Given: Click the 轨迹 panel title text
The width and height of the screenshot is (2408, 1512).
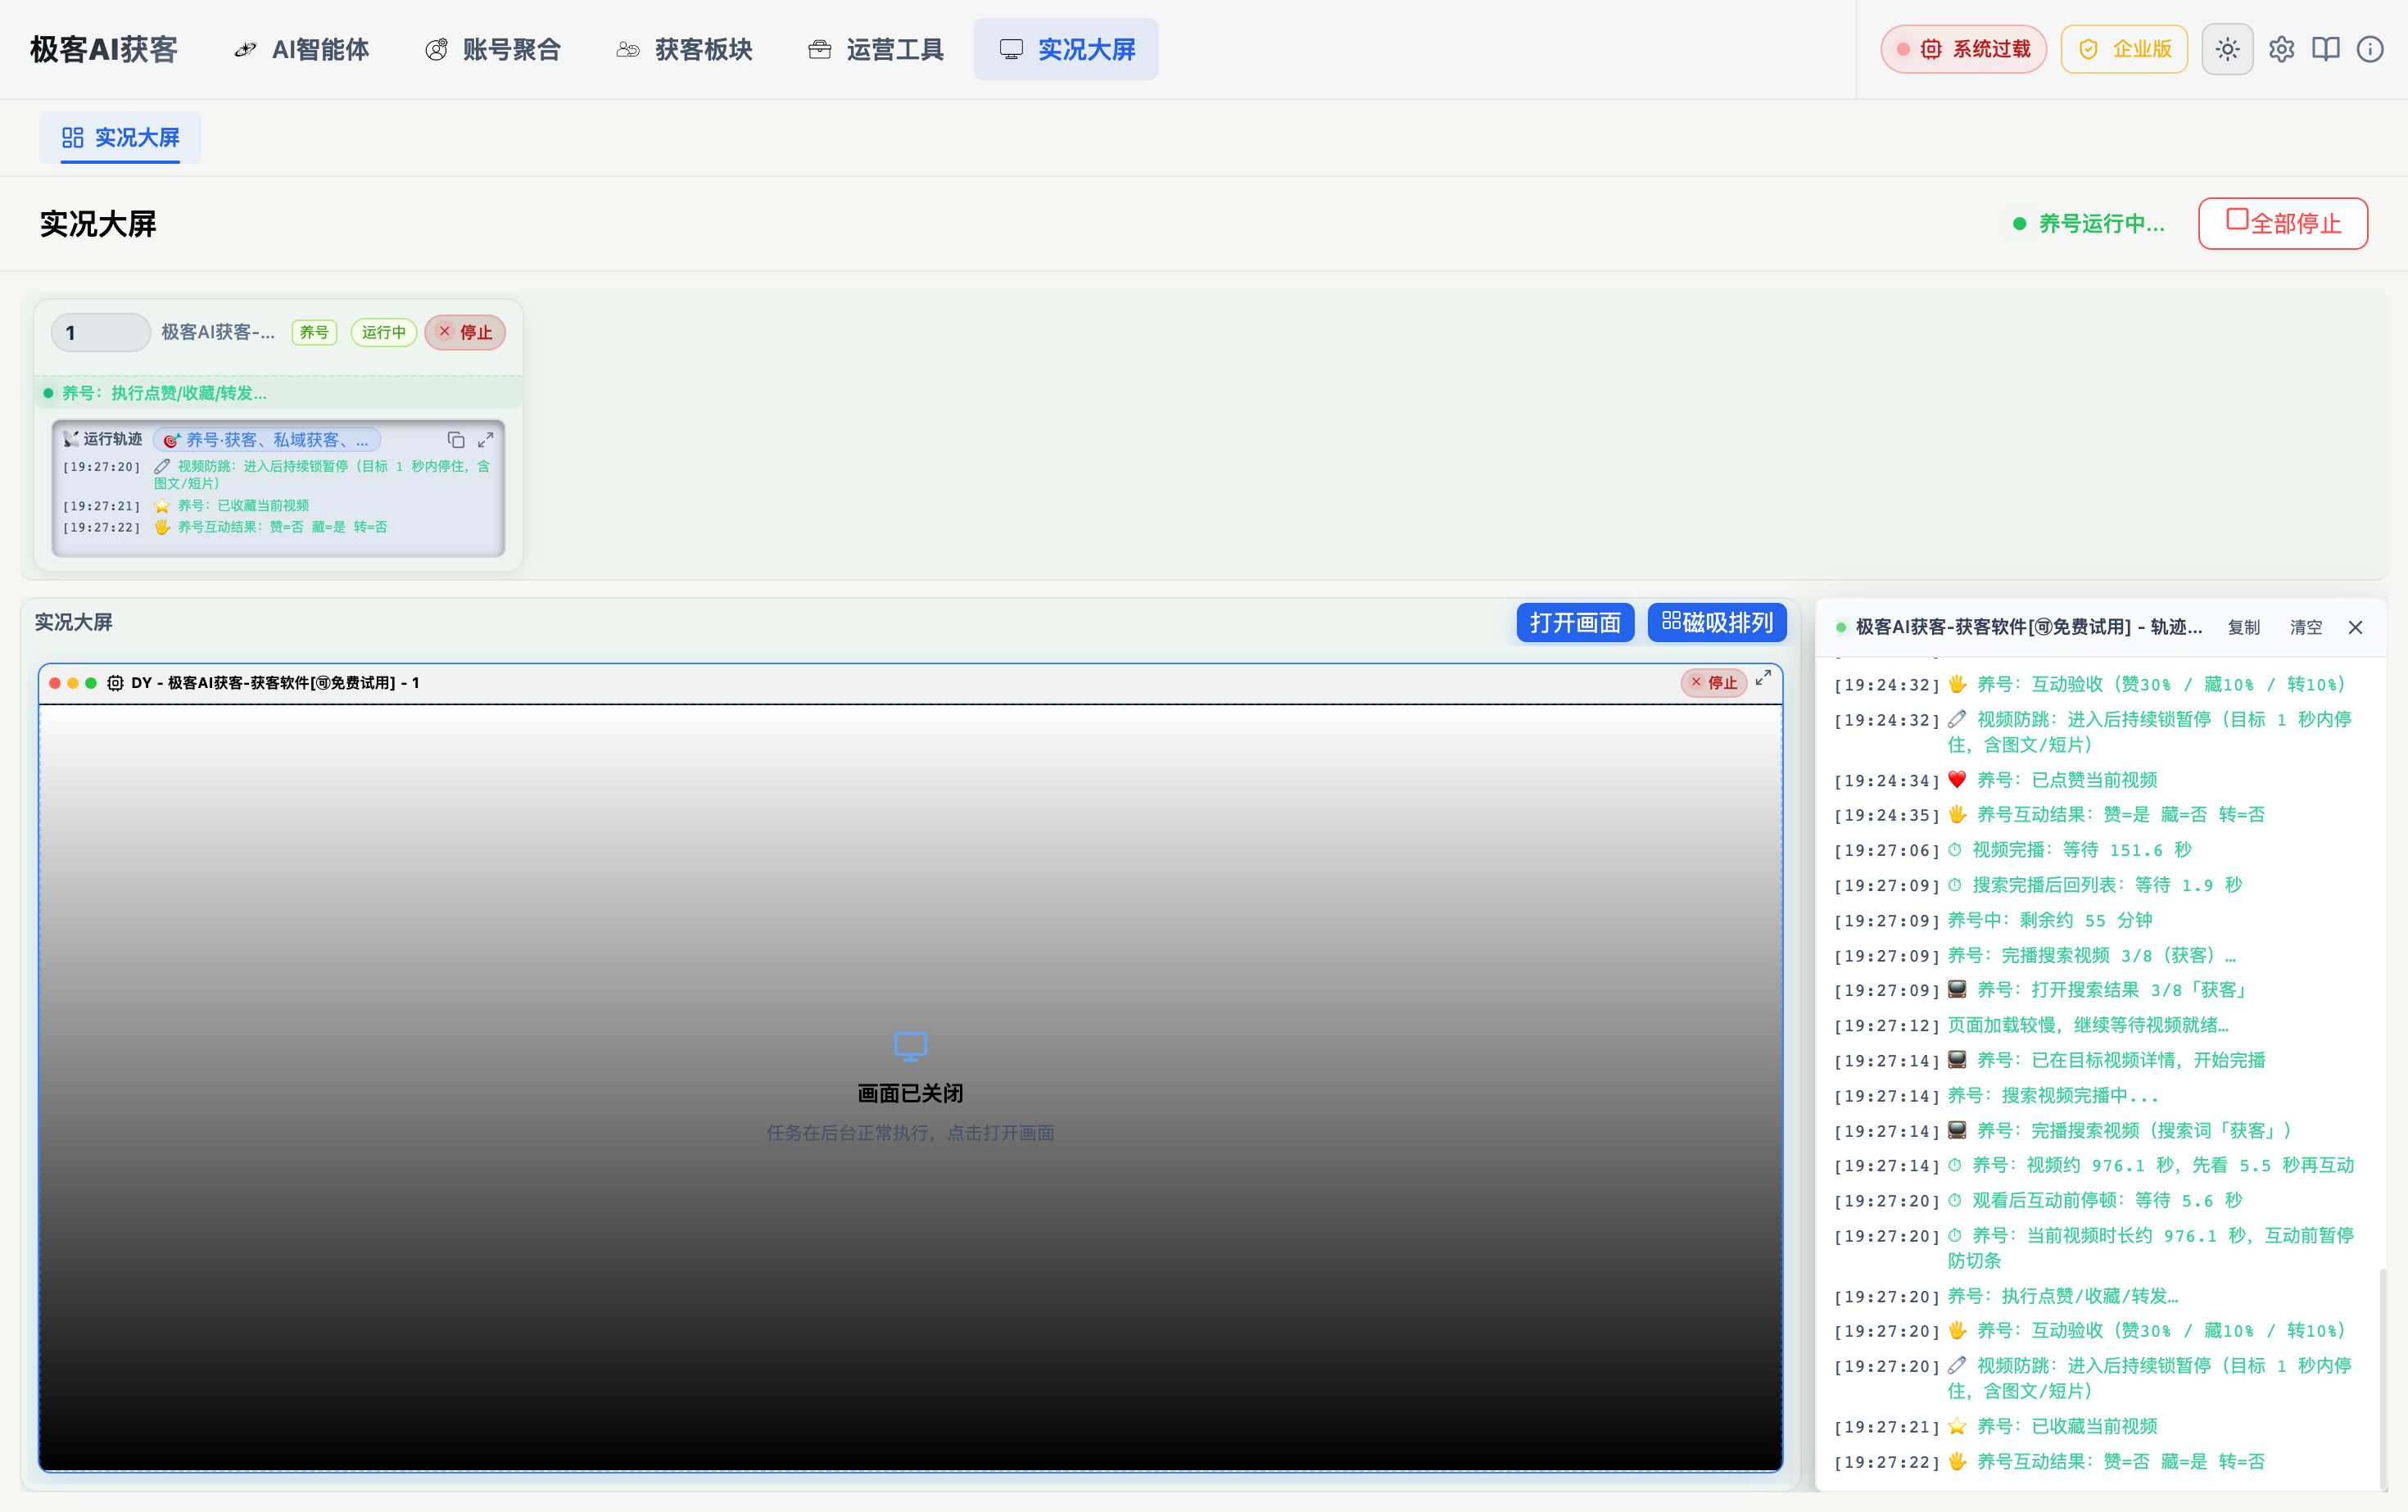Looking at the screenshot, I should (2029, 627).
